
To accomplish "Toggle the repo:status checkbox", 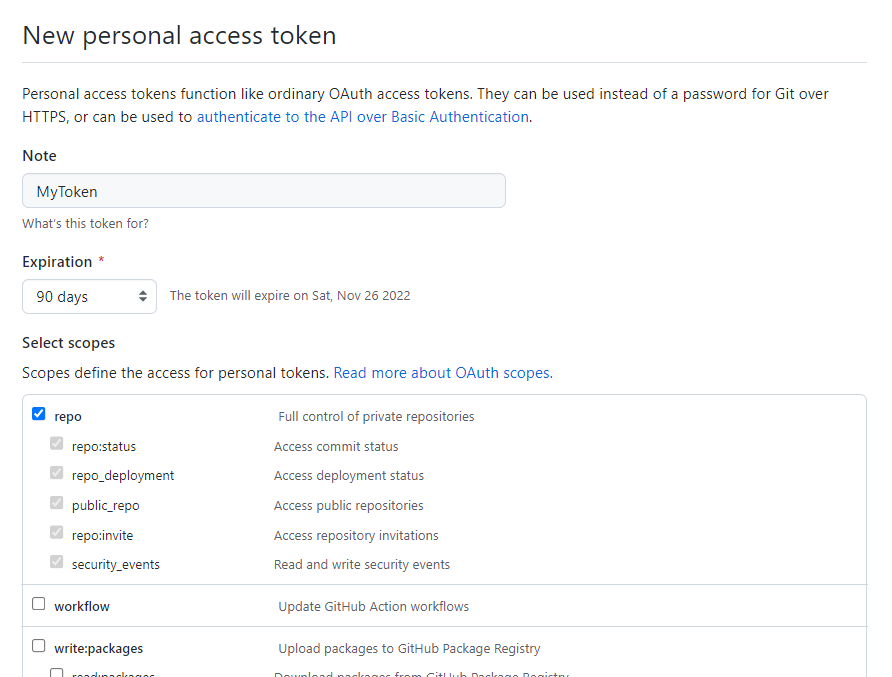I will coord(57,445).
